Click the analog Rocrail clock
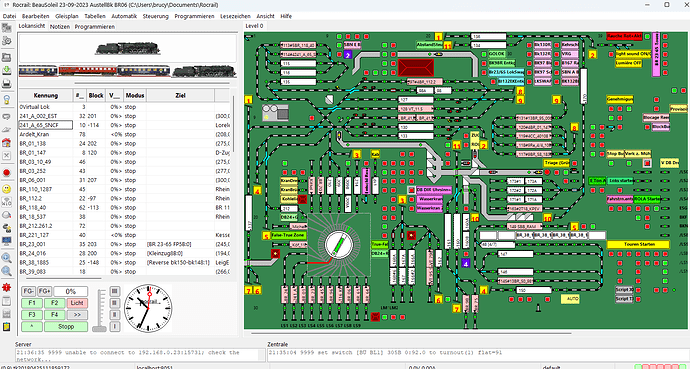690x369 pixels. pyautogui.click(x=147, y=307)
